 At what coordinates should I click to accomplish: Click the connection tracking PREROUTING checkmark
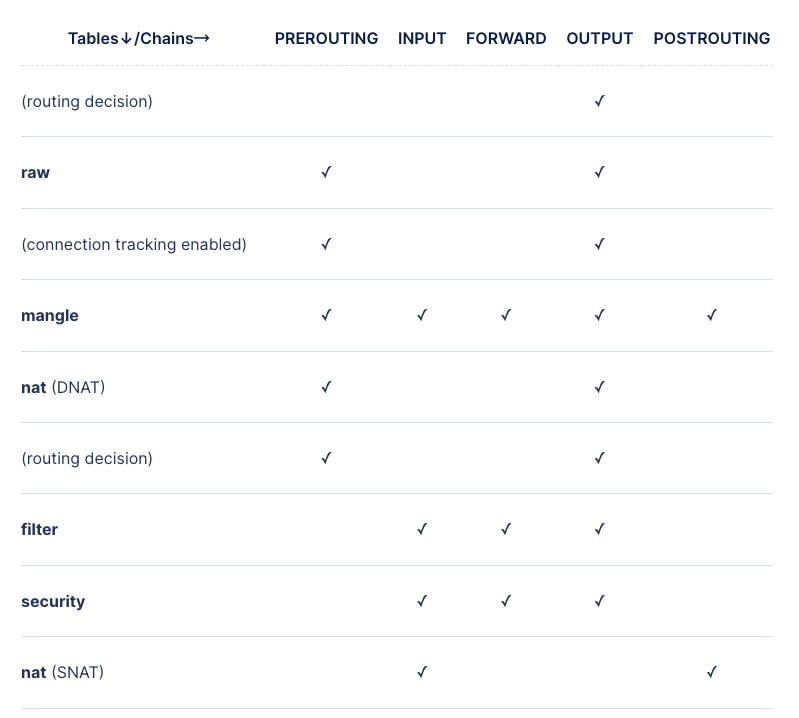(x=326, y=244)
